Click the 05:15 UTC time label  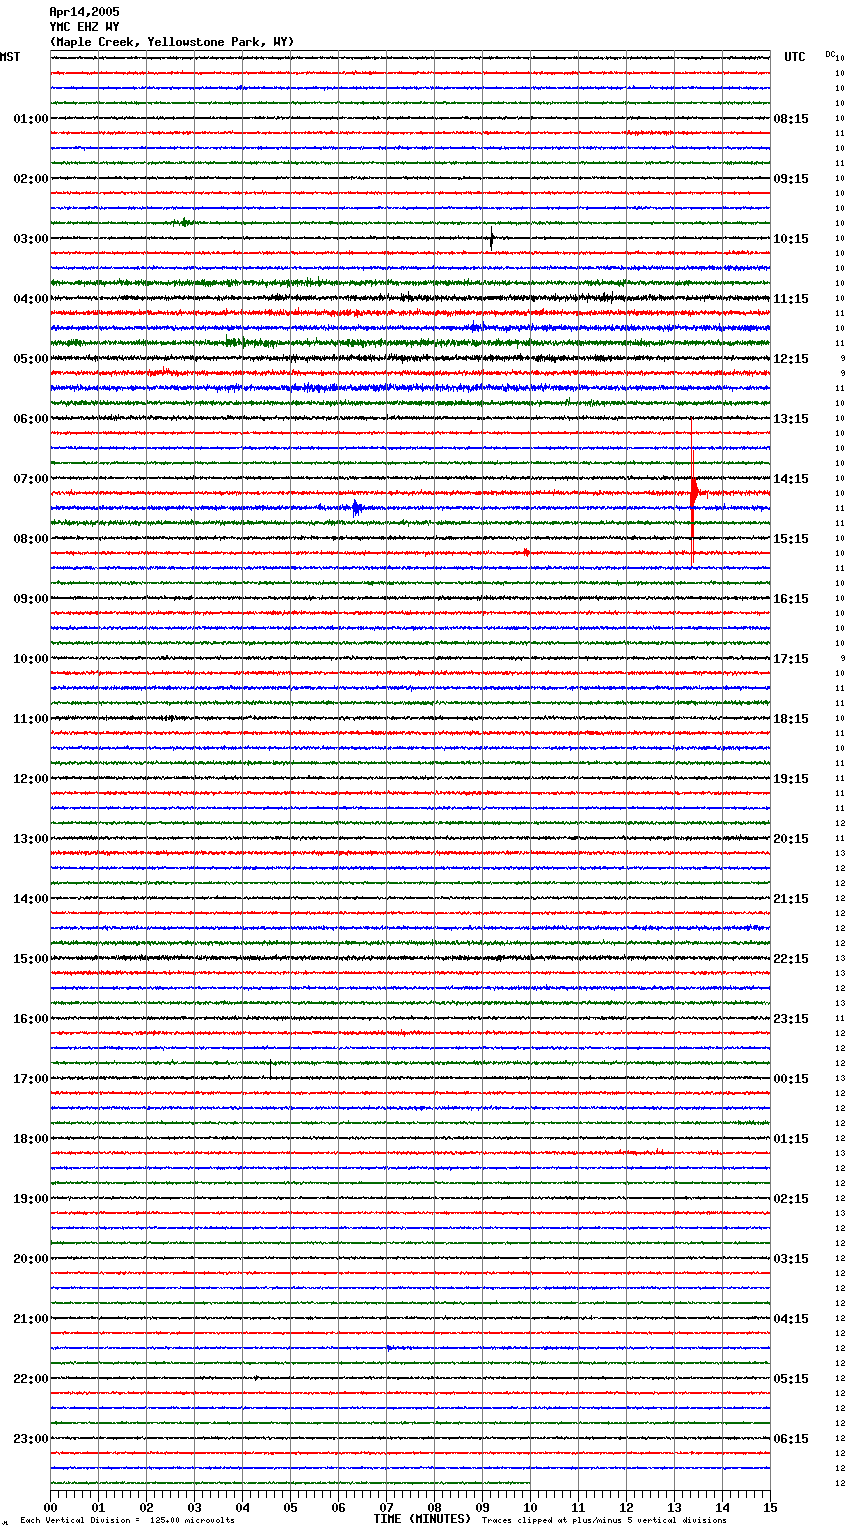(x=791, y=1379)
